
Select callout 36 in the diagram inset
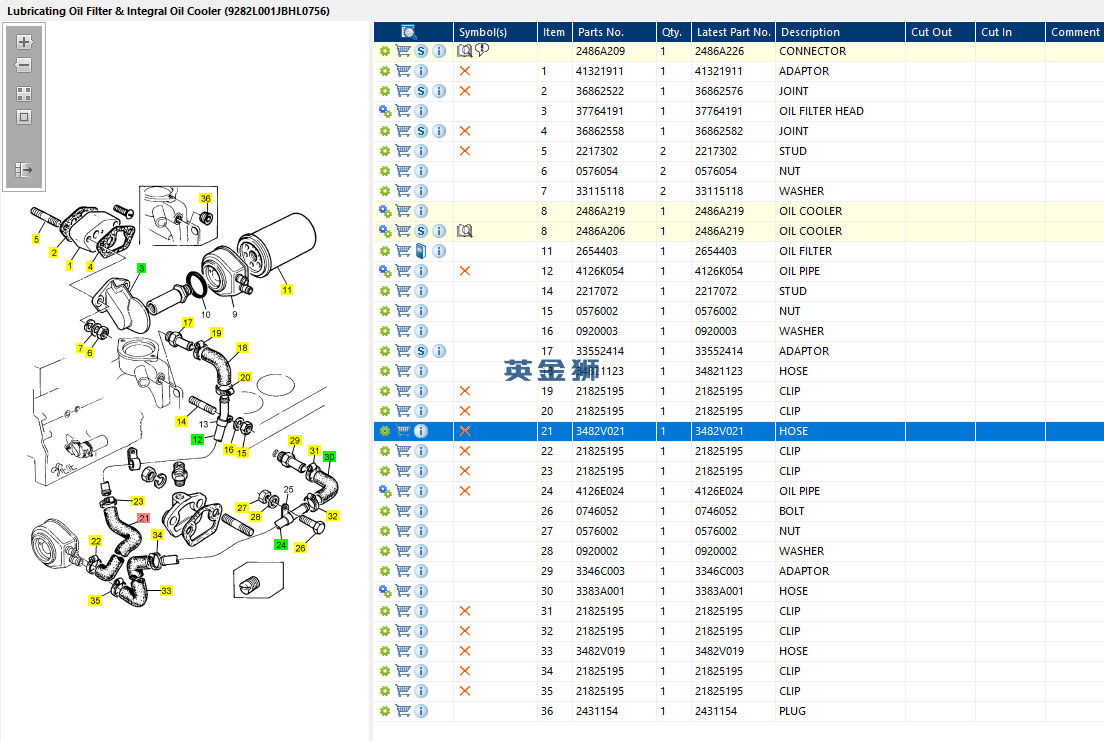[x=206, y=198]
